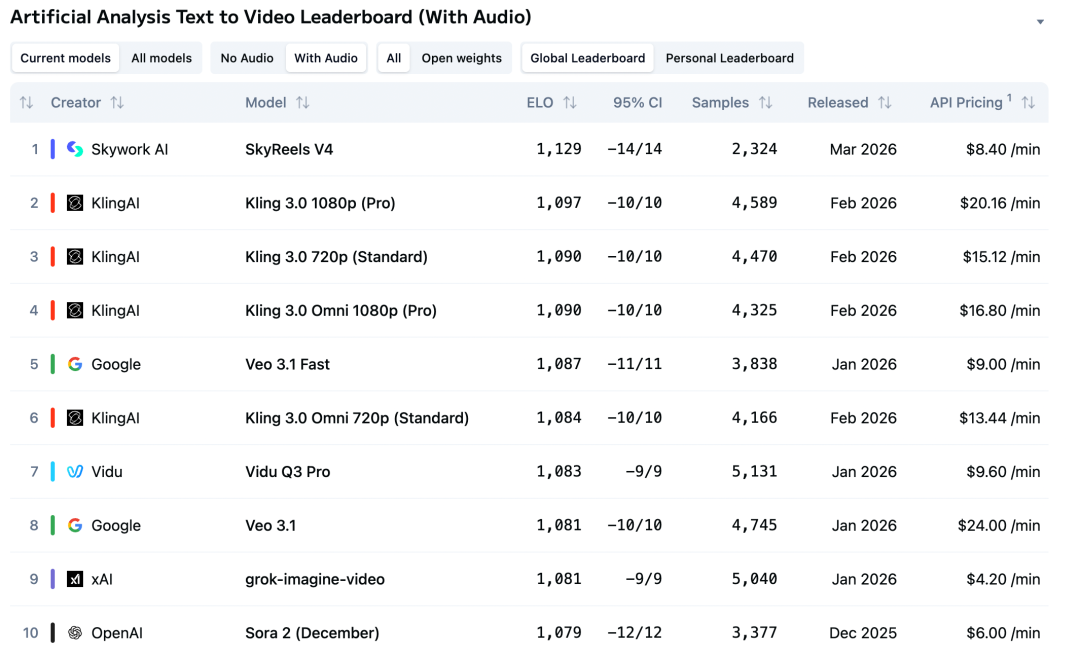Sort by ELO using its arrows icon
Screen dimensions: 1080x656
coord(570,103)
